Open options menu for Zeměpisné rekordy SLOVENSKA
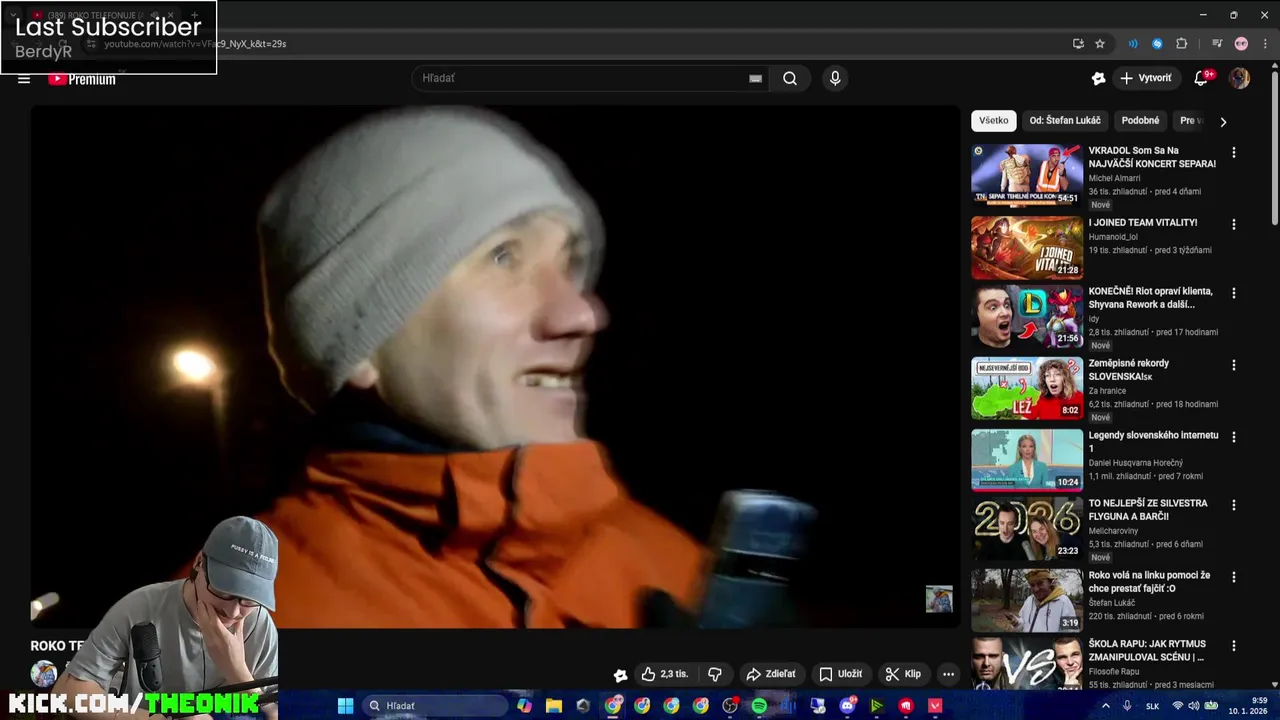1280x720 pixels. 1233,365
